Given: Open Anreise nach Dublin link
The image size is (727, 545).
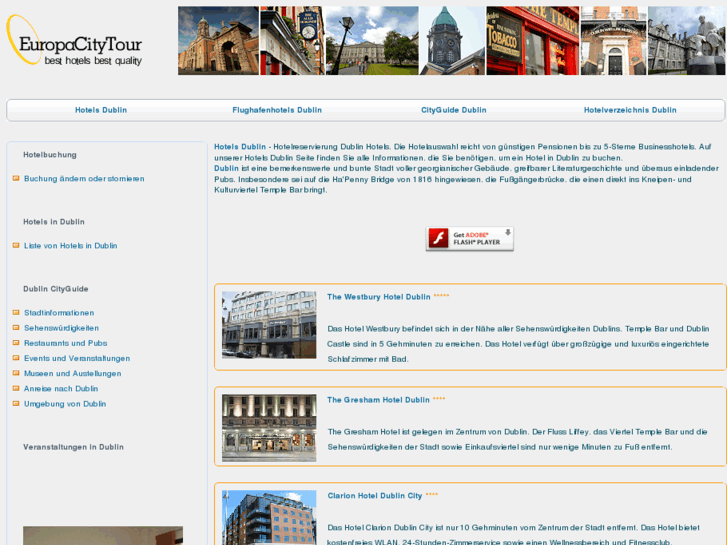Looking at the screenshot, I should pyautogui.click(x=61, y=388).
